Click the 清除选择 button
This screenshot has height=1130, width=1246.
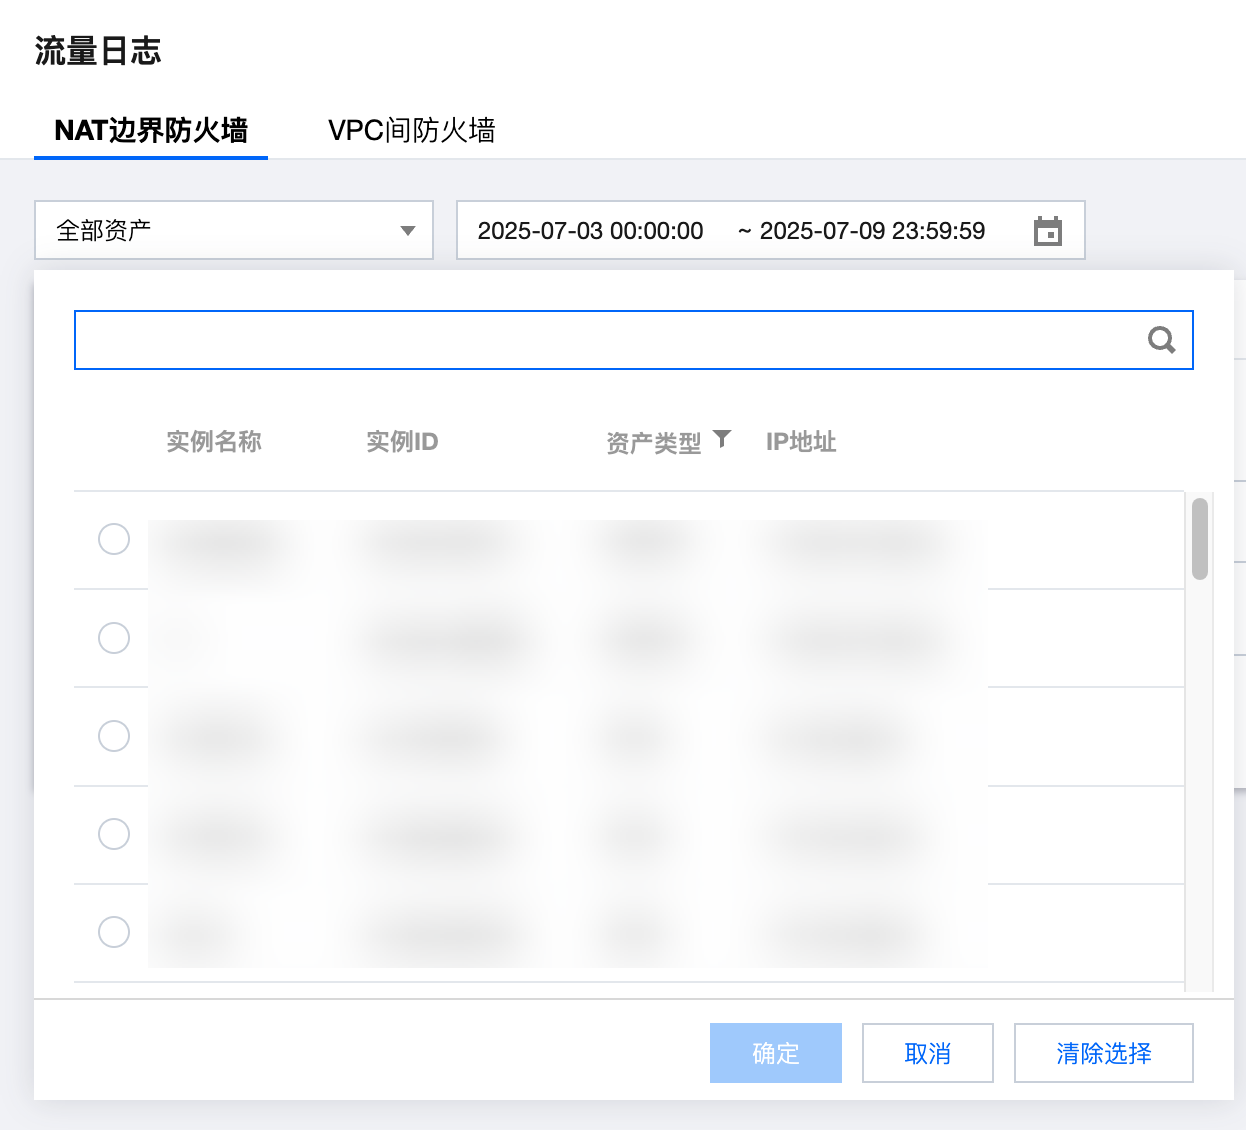1103,1053
